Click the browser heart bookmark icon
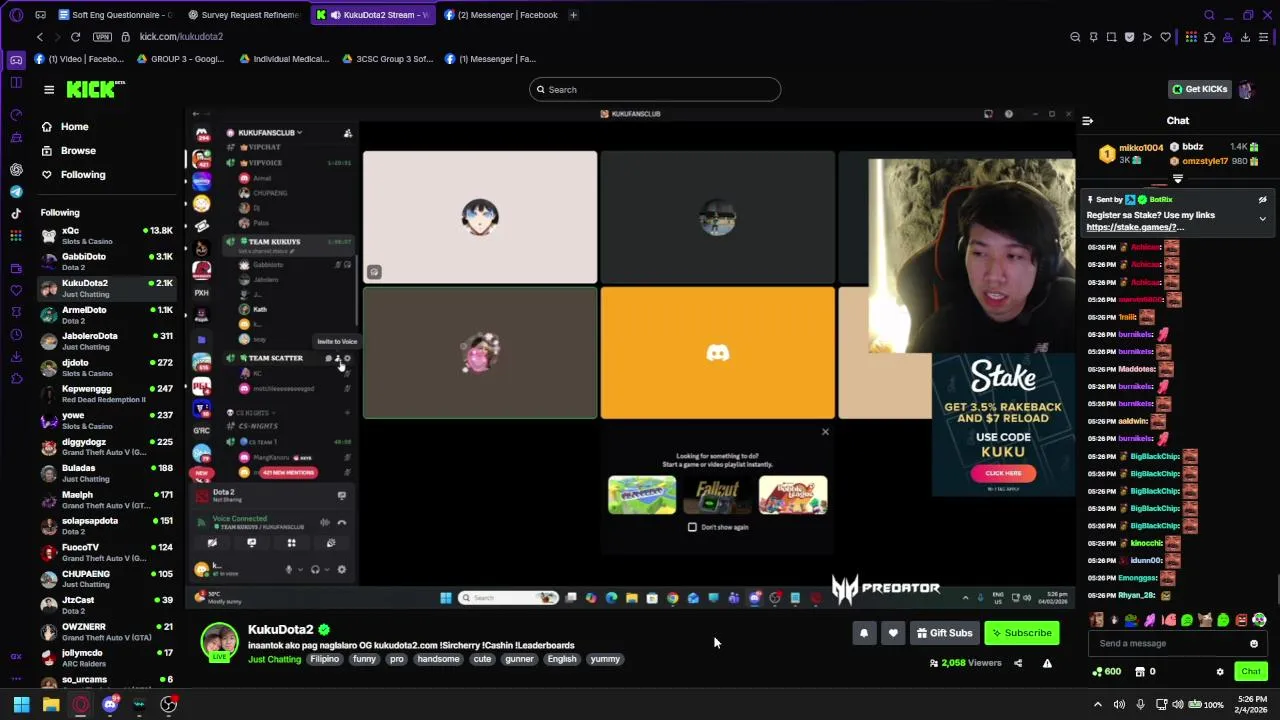This screenshot has width=1280, height=720. click(1165, 37)
